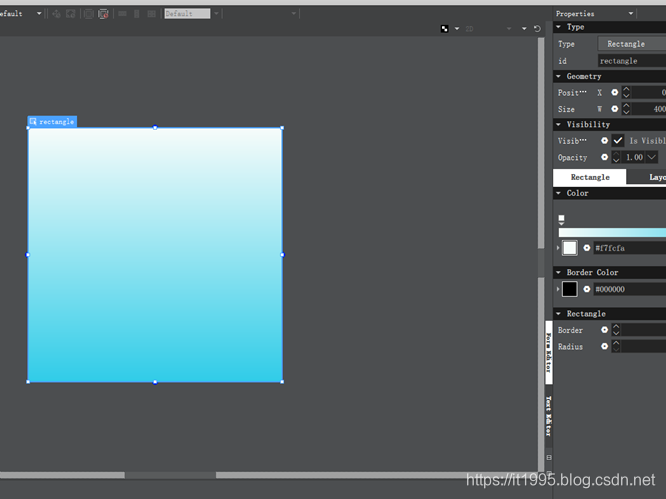
Task: Click the Opacity stepper arrows
Action: point(616,157)
